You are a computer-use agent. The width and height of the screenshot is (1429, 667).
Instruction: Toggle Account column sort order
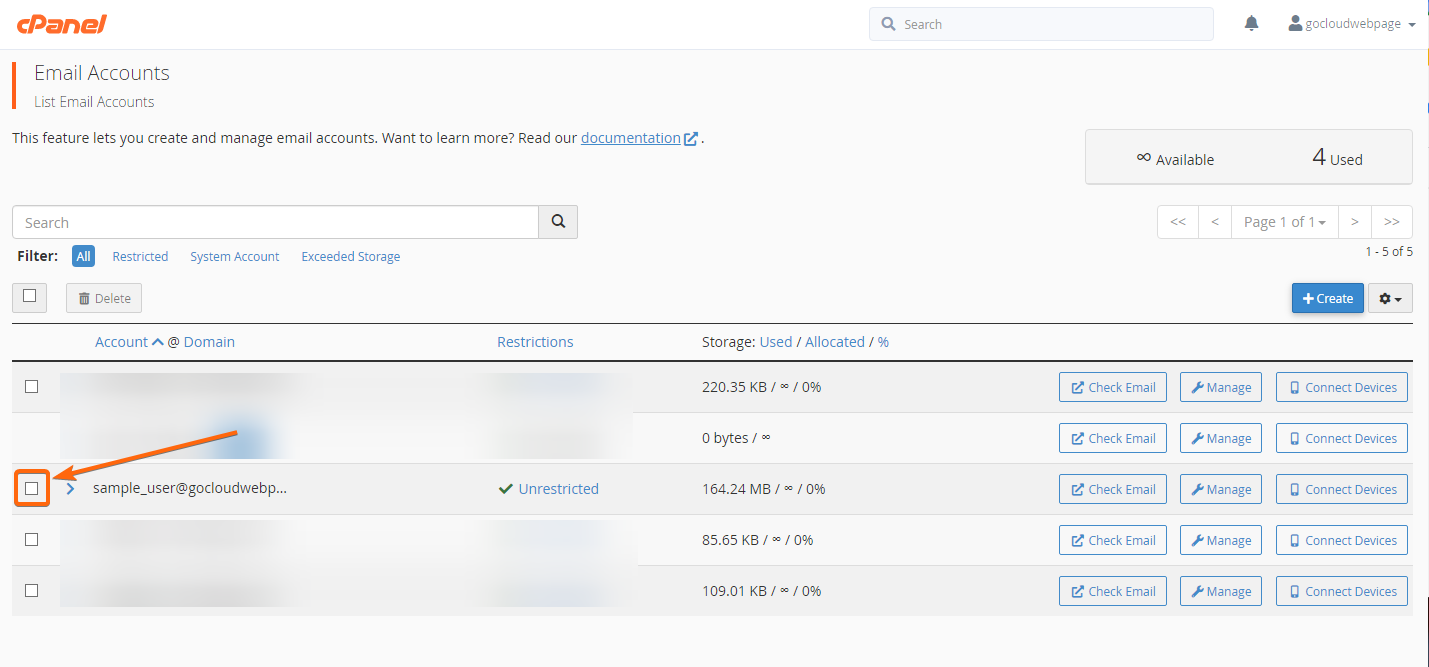129,342
